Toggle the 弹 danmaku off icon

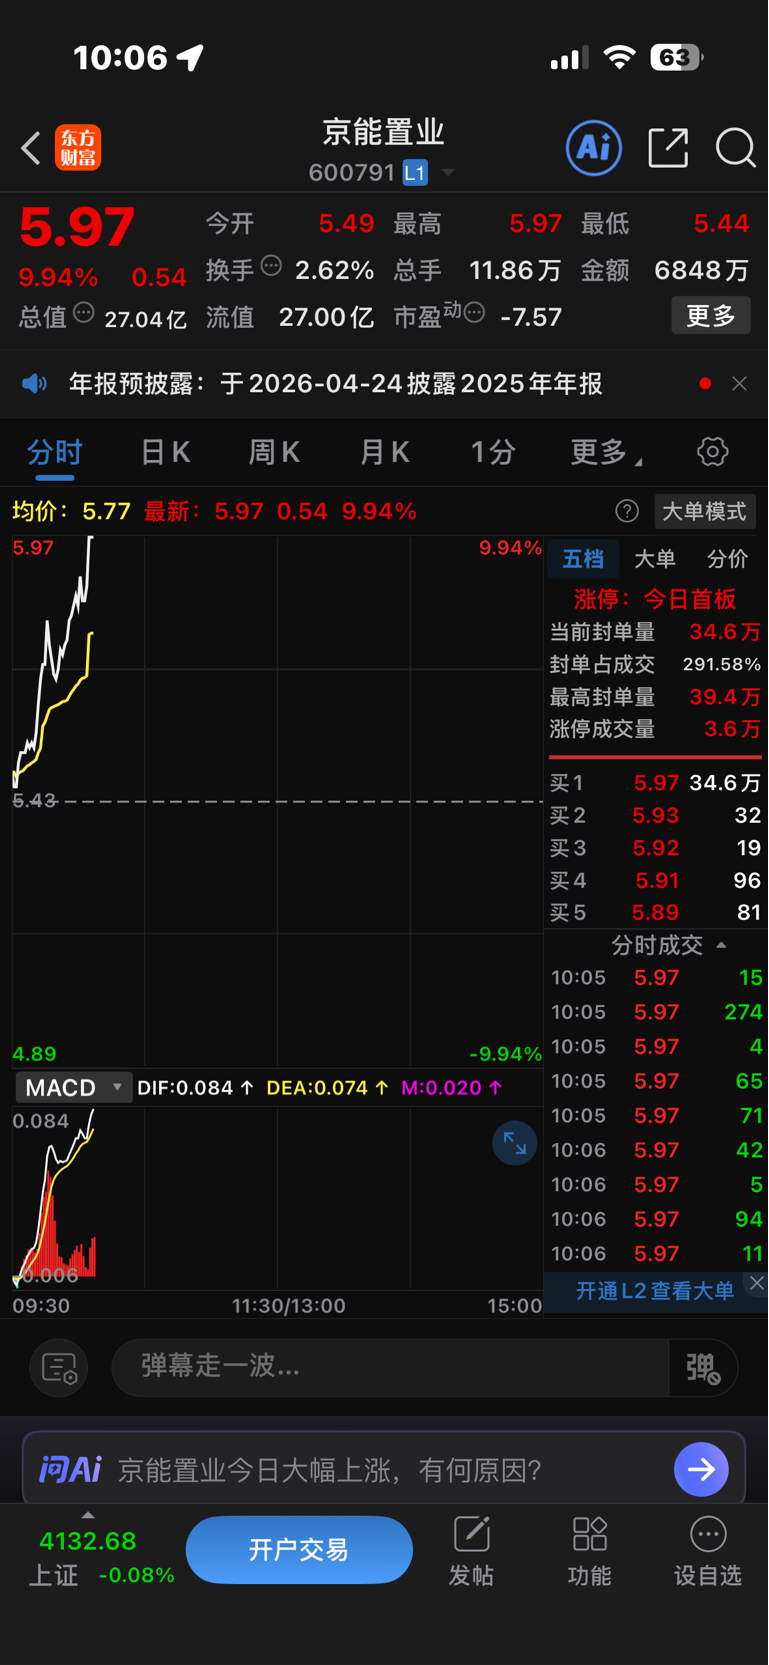click(703, 1368)
